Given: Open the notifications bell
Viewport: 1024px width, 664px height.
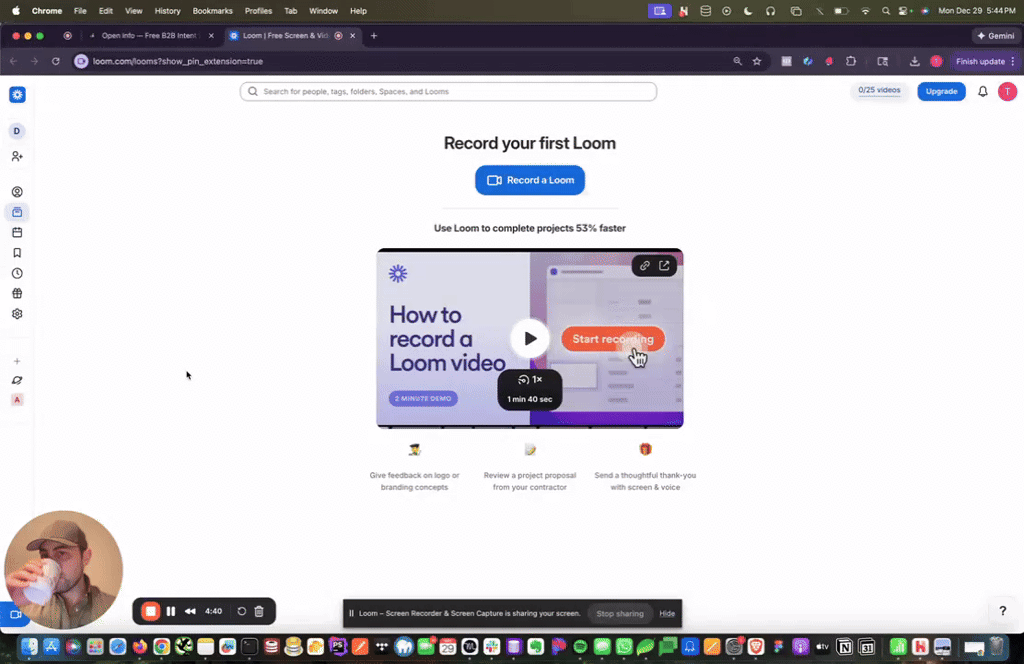Looking at the screenshot, I should click(x=982, y=91).
